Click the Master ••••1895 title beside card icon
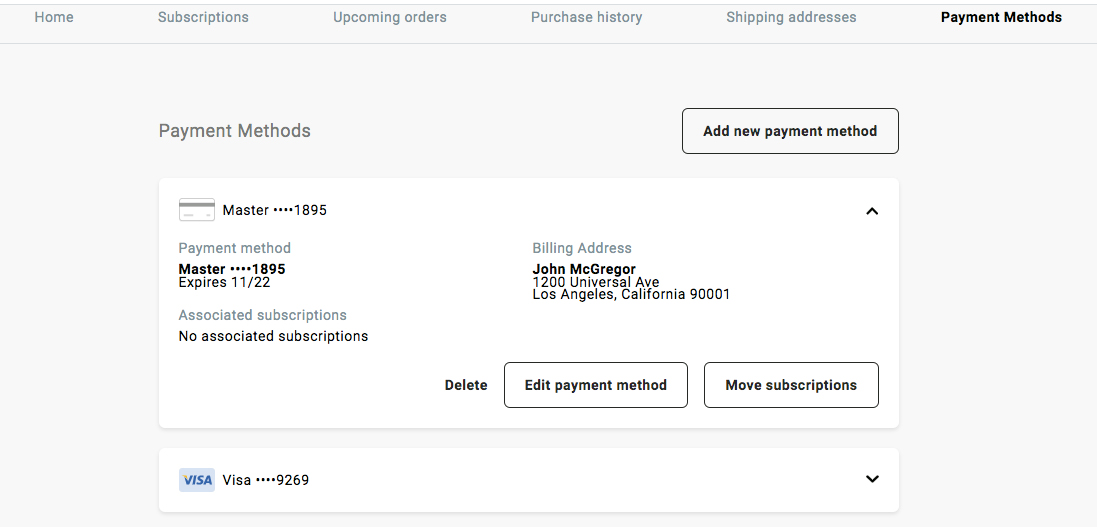This screenshot has height=527, width=1097. 274,210
